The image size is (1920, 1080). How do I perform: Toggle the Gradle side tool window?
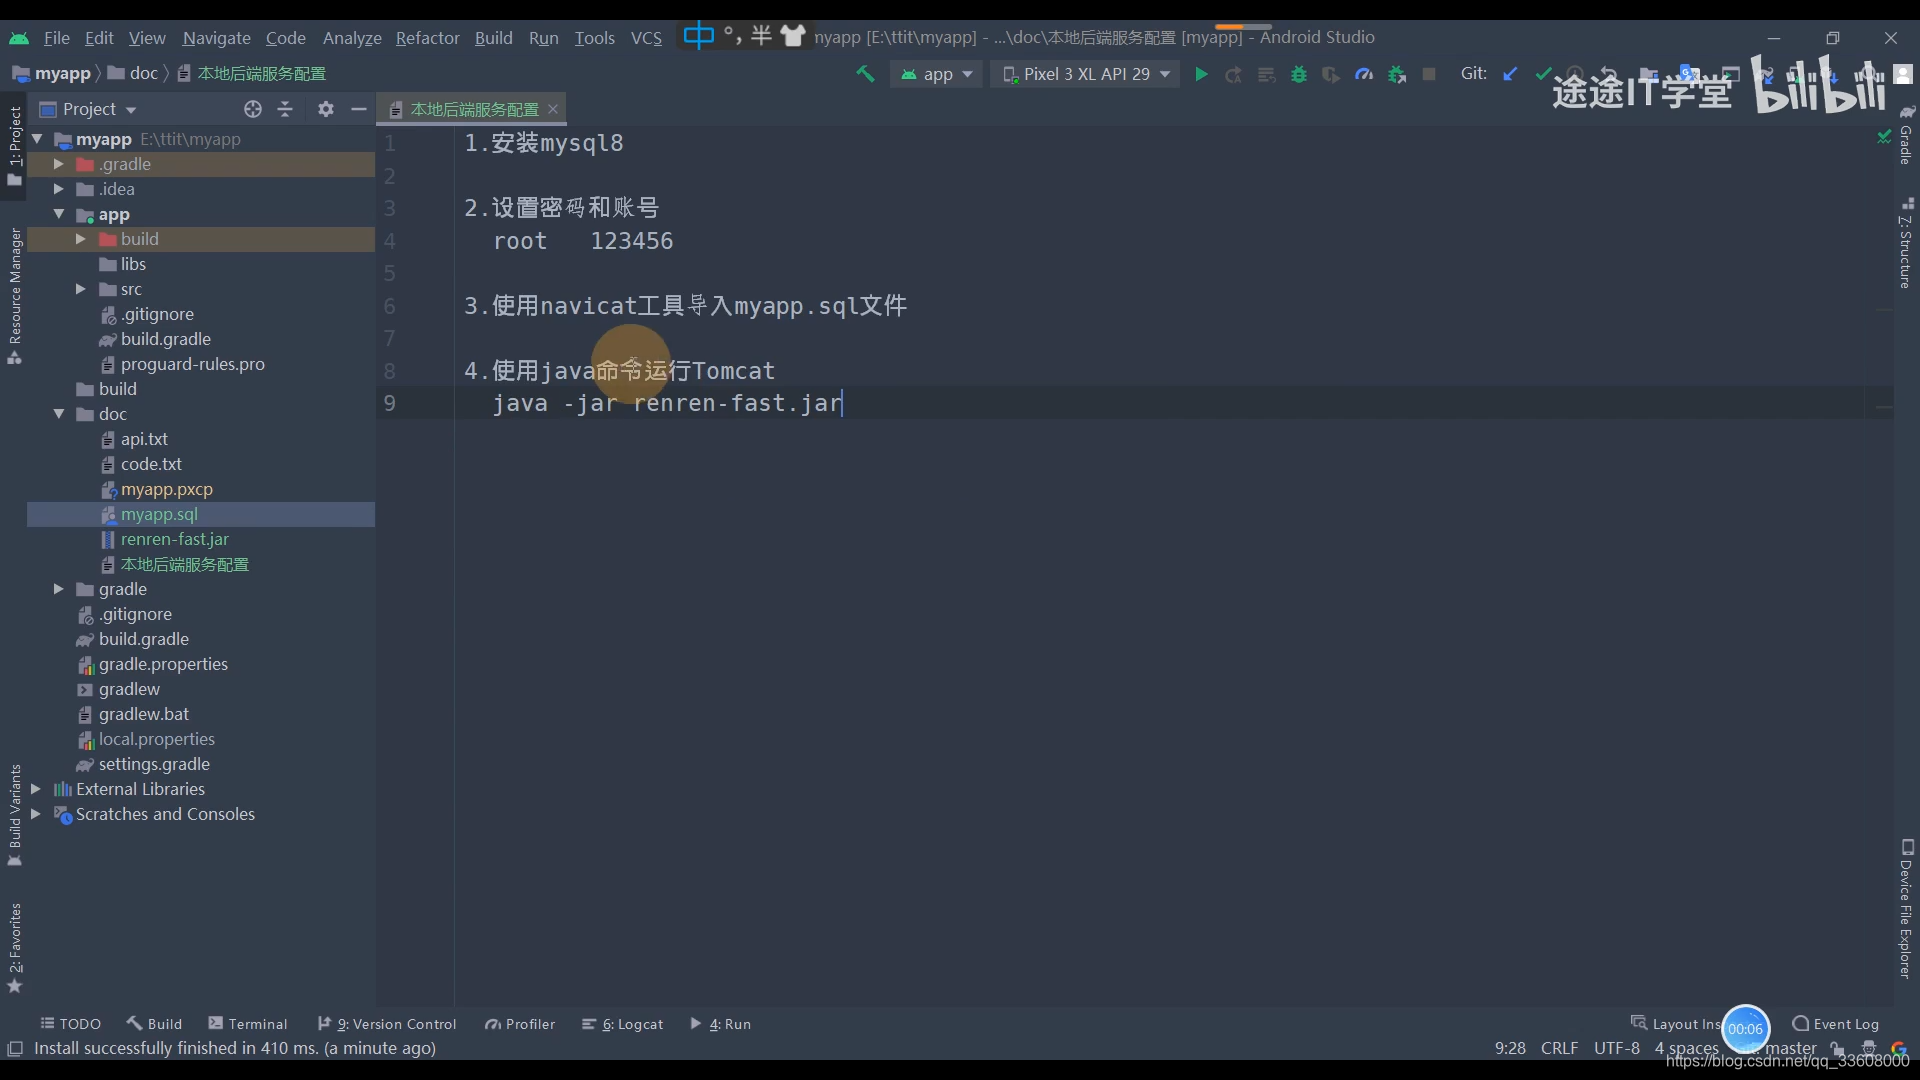(x=1906, y=134)
